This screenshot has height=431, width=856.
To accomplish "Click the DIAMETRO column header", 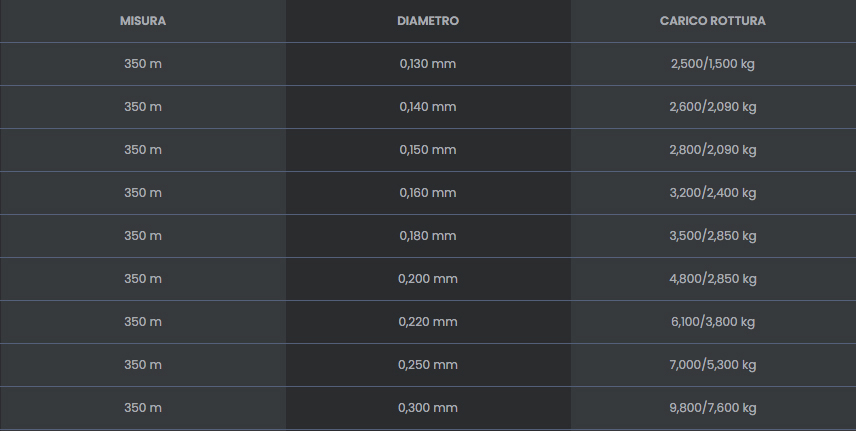I will (x=428, y=21).
